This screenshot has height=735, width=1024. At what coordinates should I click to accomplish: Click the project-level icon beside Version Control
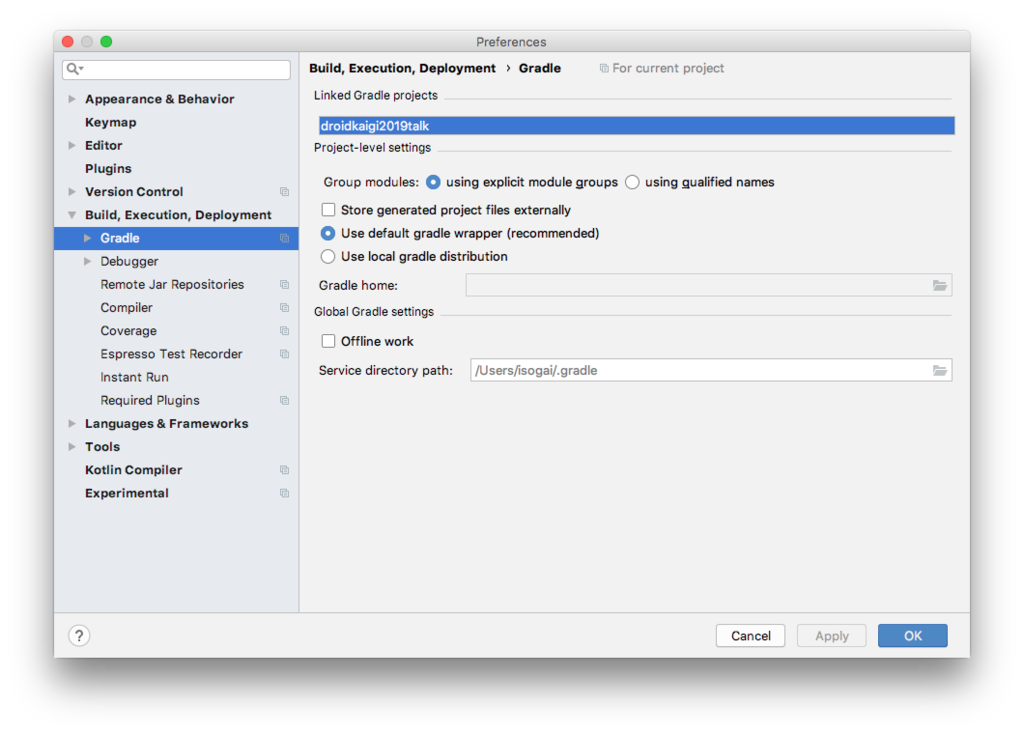pyautogui.click(x=284, y=191)
